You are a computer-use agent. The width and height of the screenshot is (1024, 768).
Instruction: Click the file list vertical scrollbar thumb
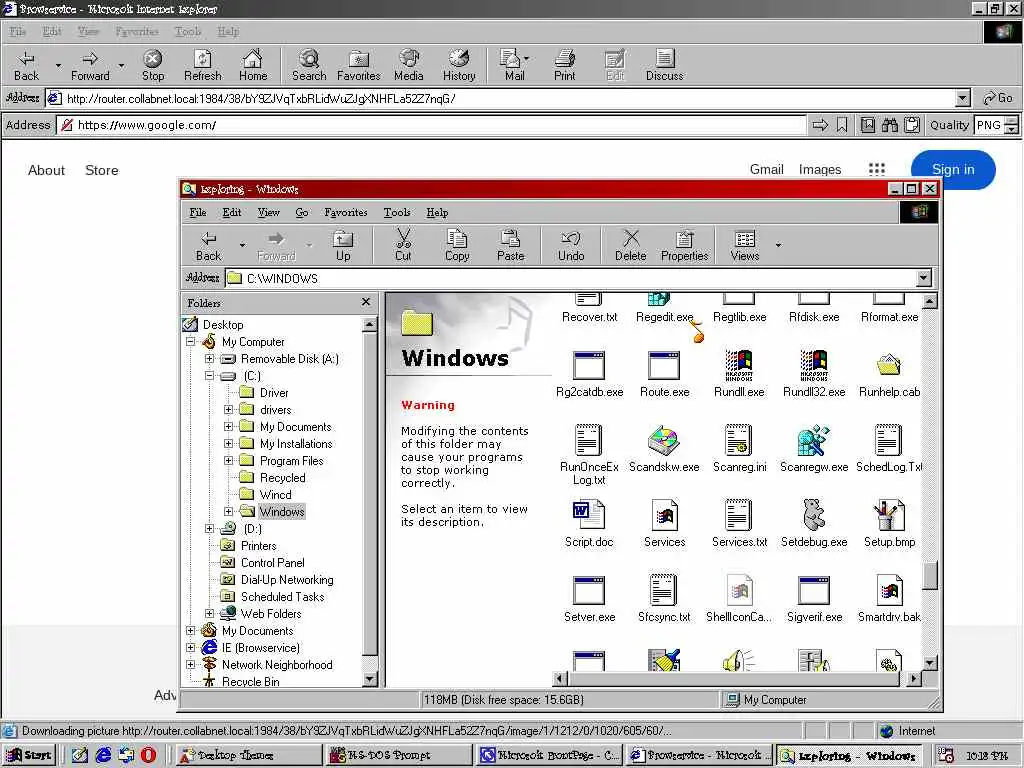930,575
